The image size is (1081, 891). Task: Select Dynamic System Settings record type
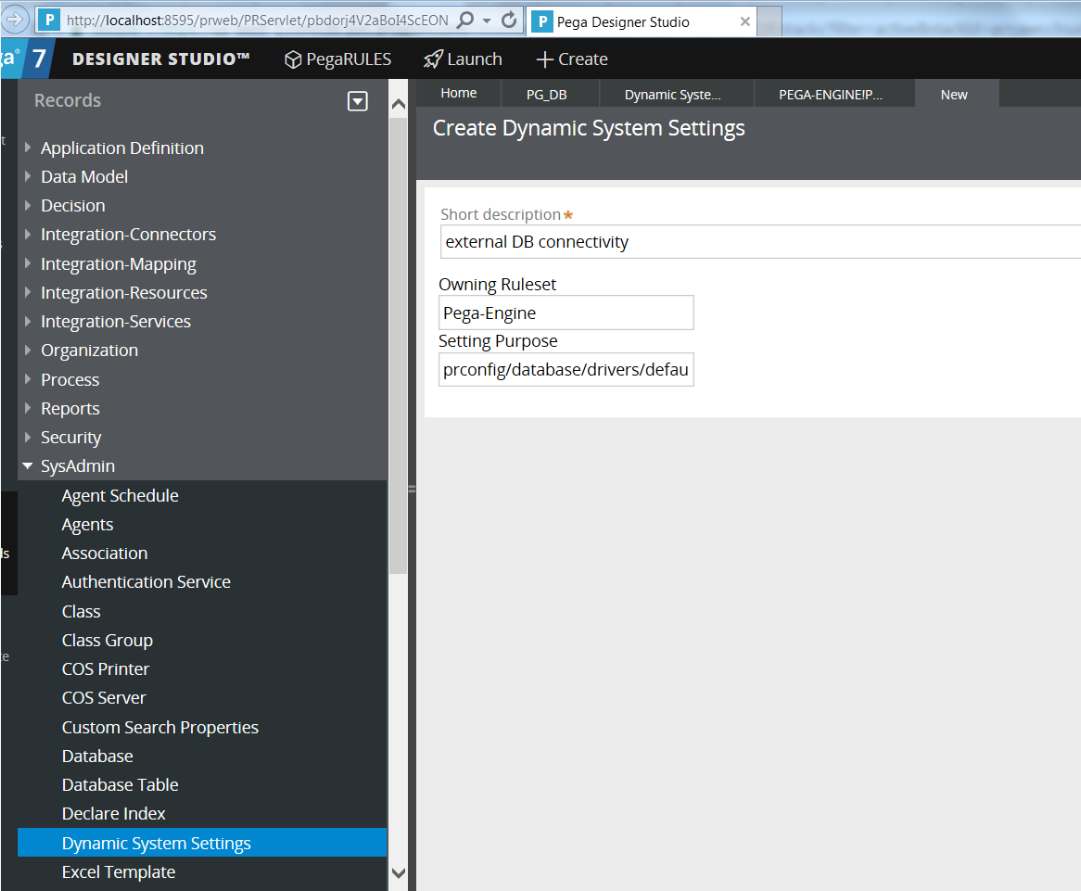(202, 843)
